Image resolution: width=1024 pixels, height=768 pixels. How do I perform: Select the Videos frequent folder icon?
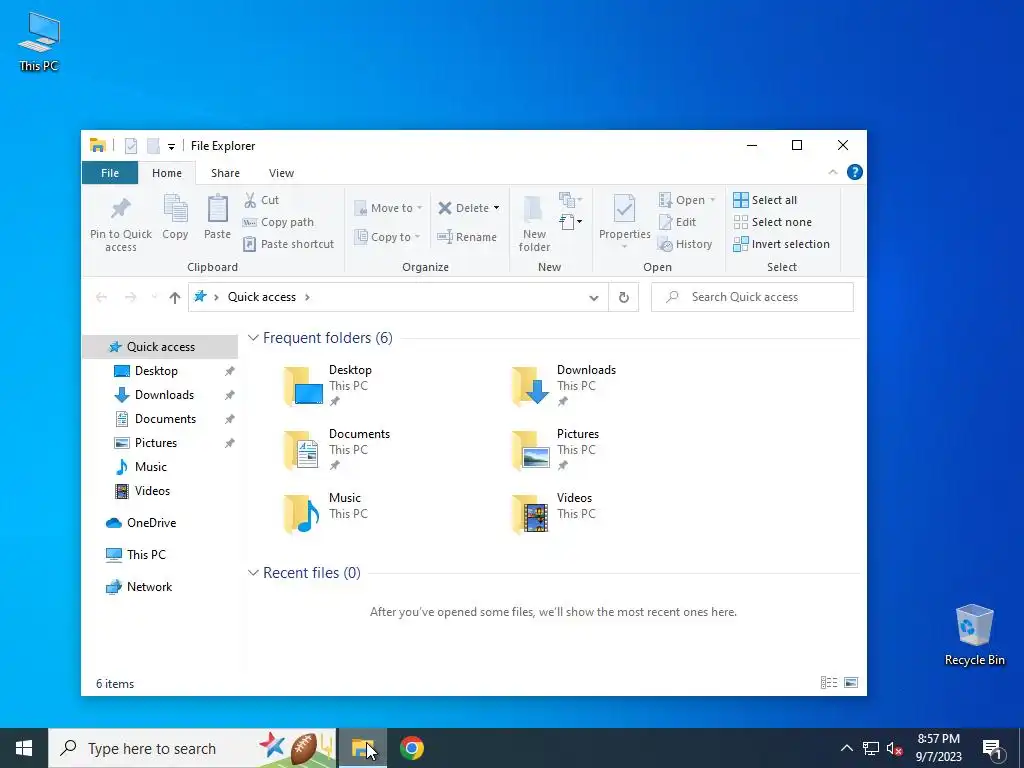tap(531, 514)
